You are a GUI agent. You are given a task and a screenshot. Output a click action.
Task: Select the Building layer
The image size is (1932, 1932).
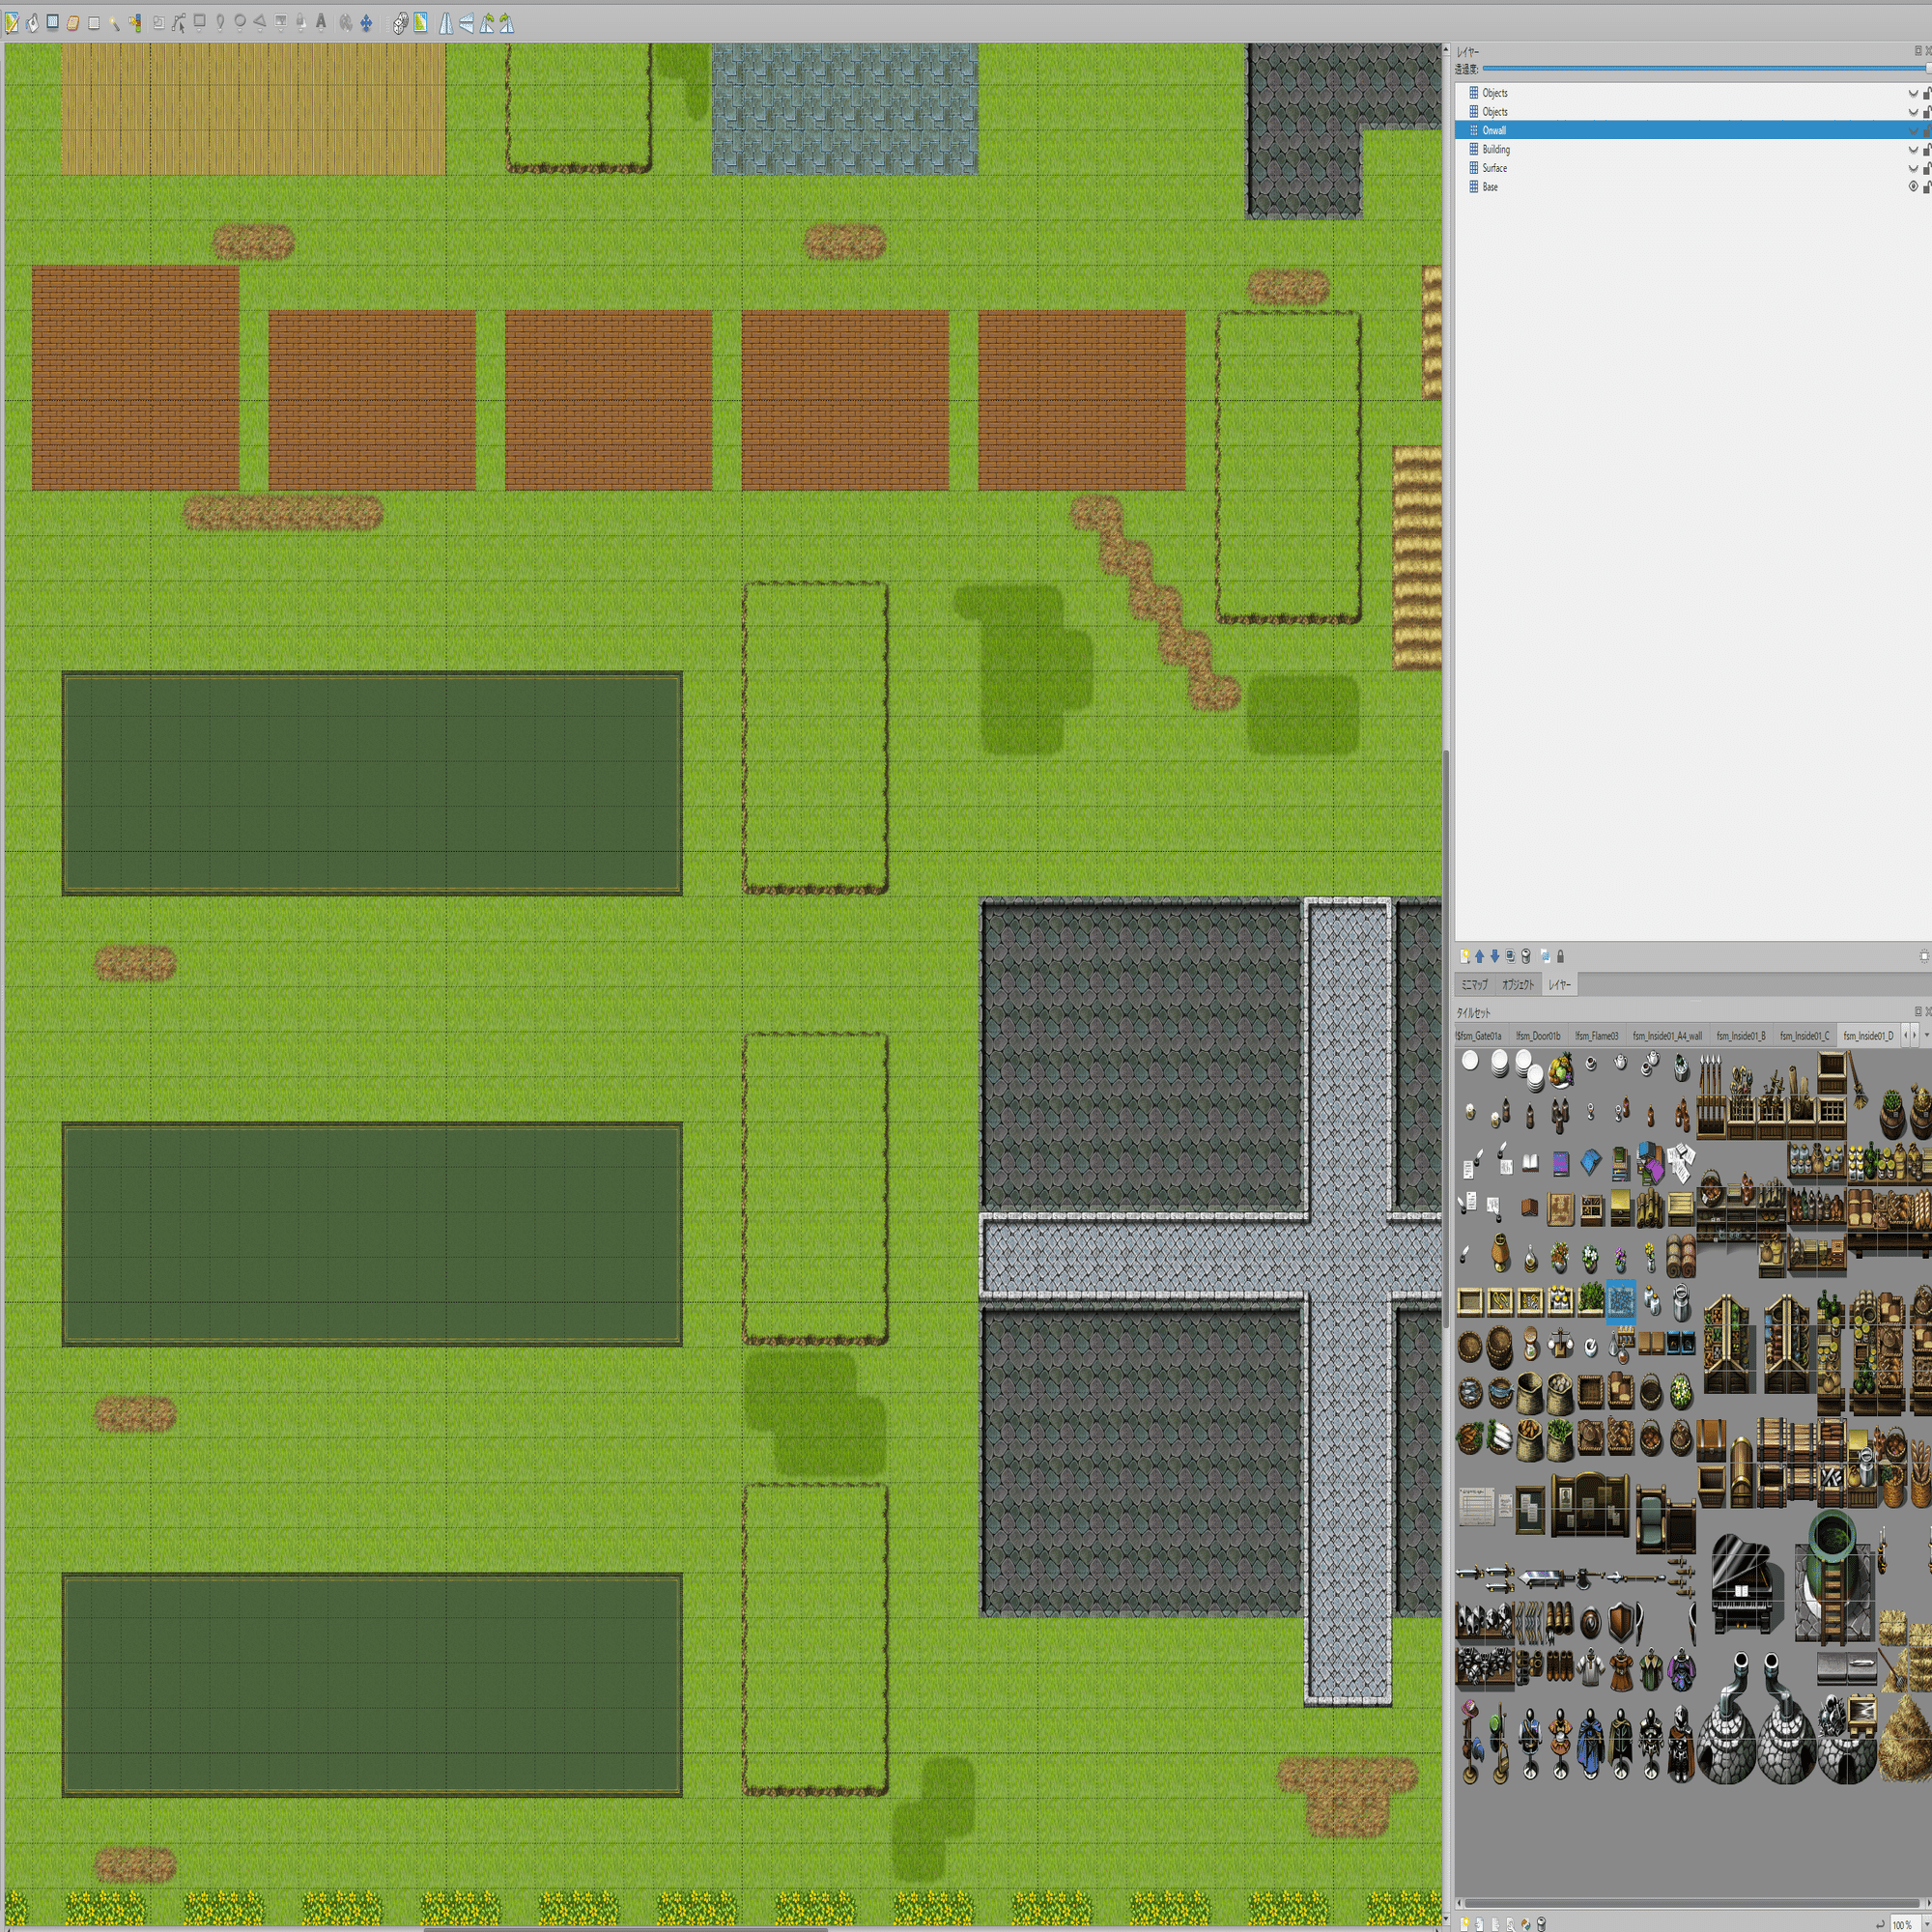[1496, 150]
